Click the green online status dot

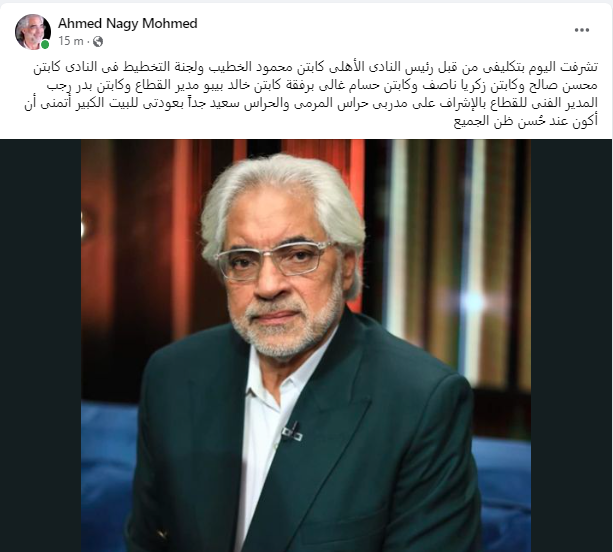pyautogui.click(x=45, y=45)
